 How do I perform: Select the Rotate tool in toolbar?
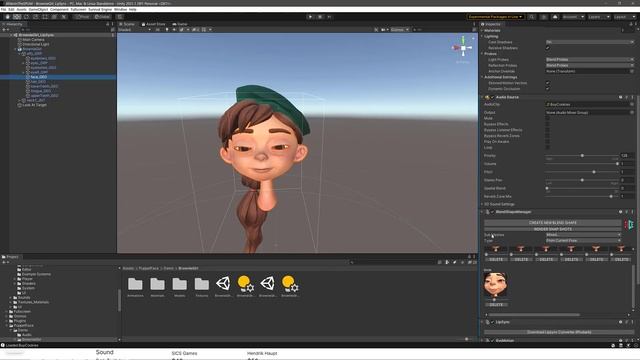(x=26, y=17)
